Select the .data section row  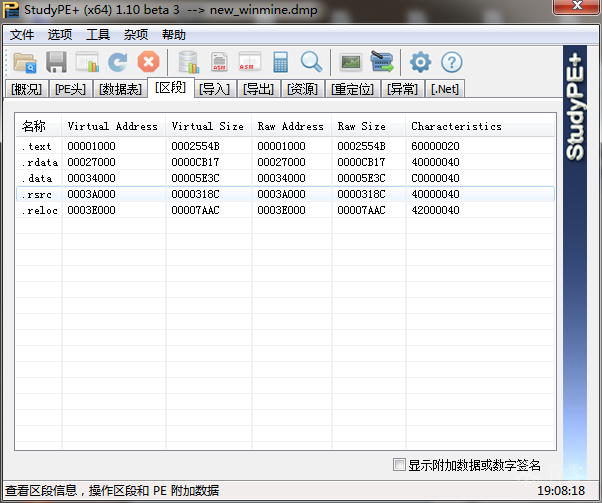tap(285, 178)
